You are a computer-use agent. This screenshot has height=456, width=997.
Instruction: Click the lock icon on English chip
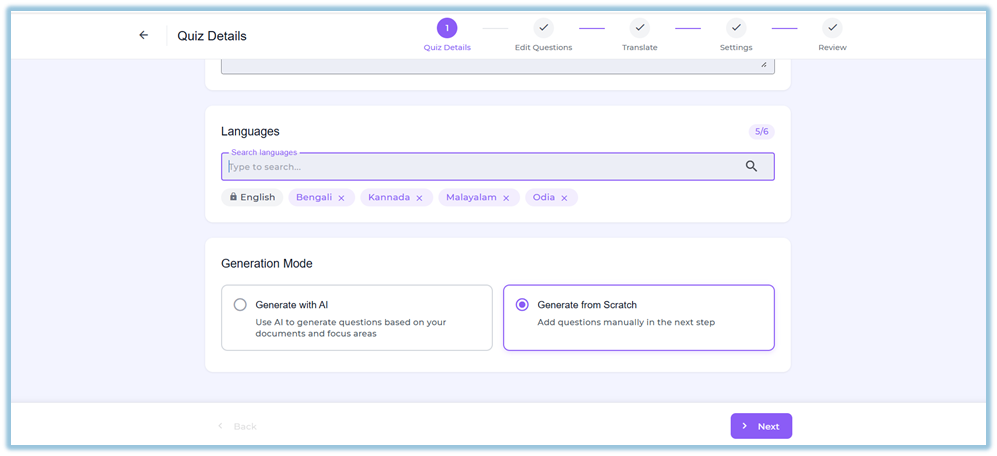click(x=233, y=197)
